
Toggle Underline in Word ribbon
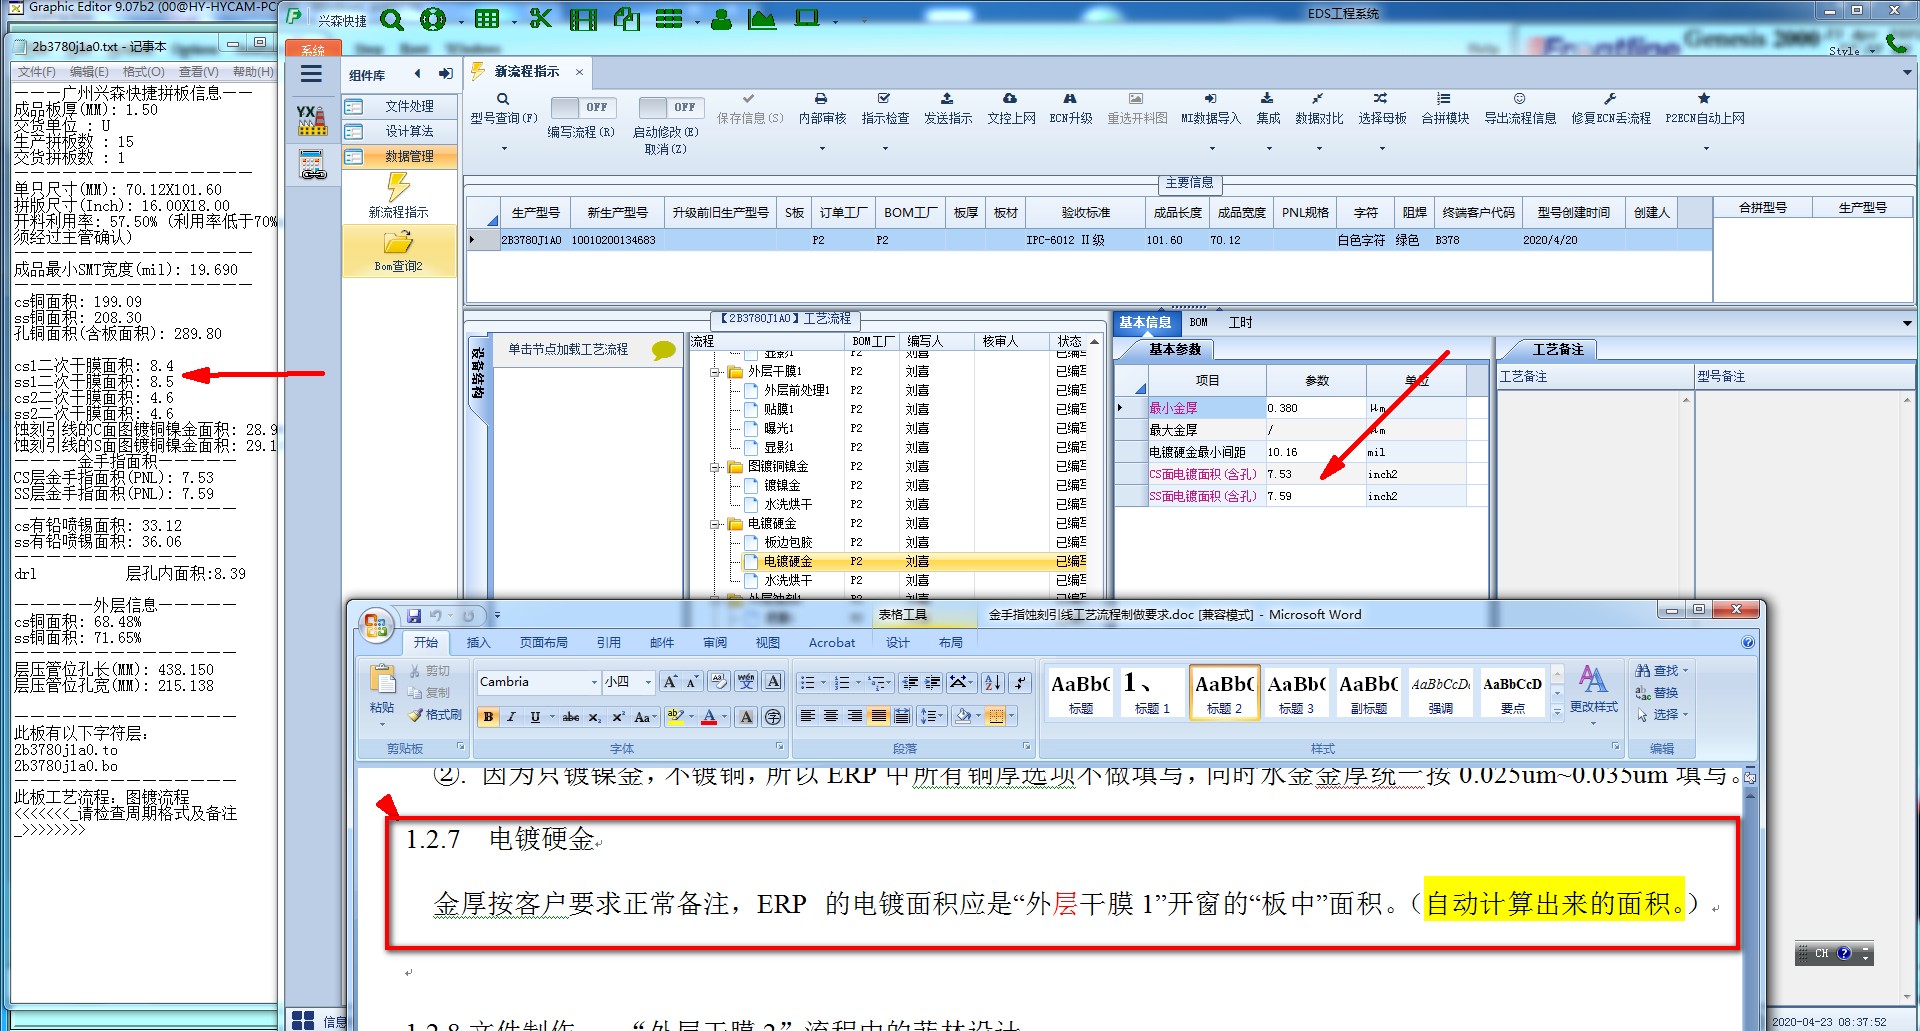click(x=535, y=717)
